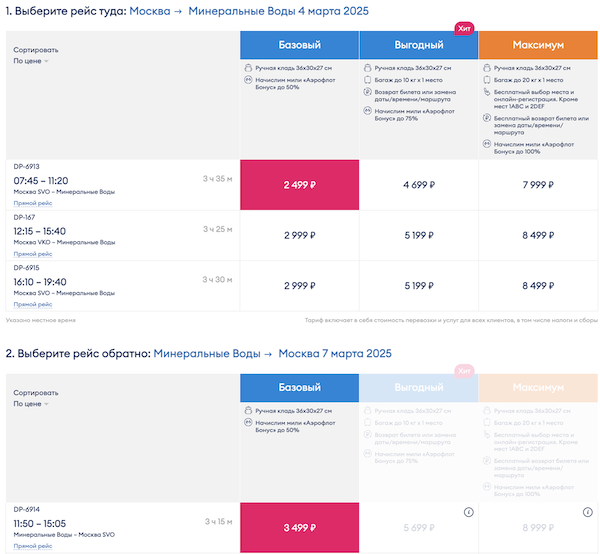600x554 pixels.
Task: Click hand luggage icon under outbound Базовый
Action: (247, 68)
